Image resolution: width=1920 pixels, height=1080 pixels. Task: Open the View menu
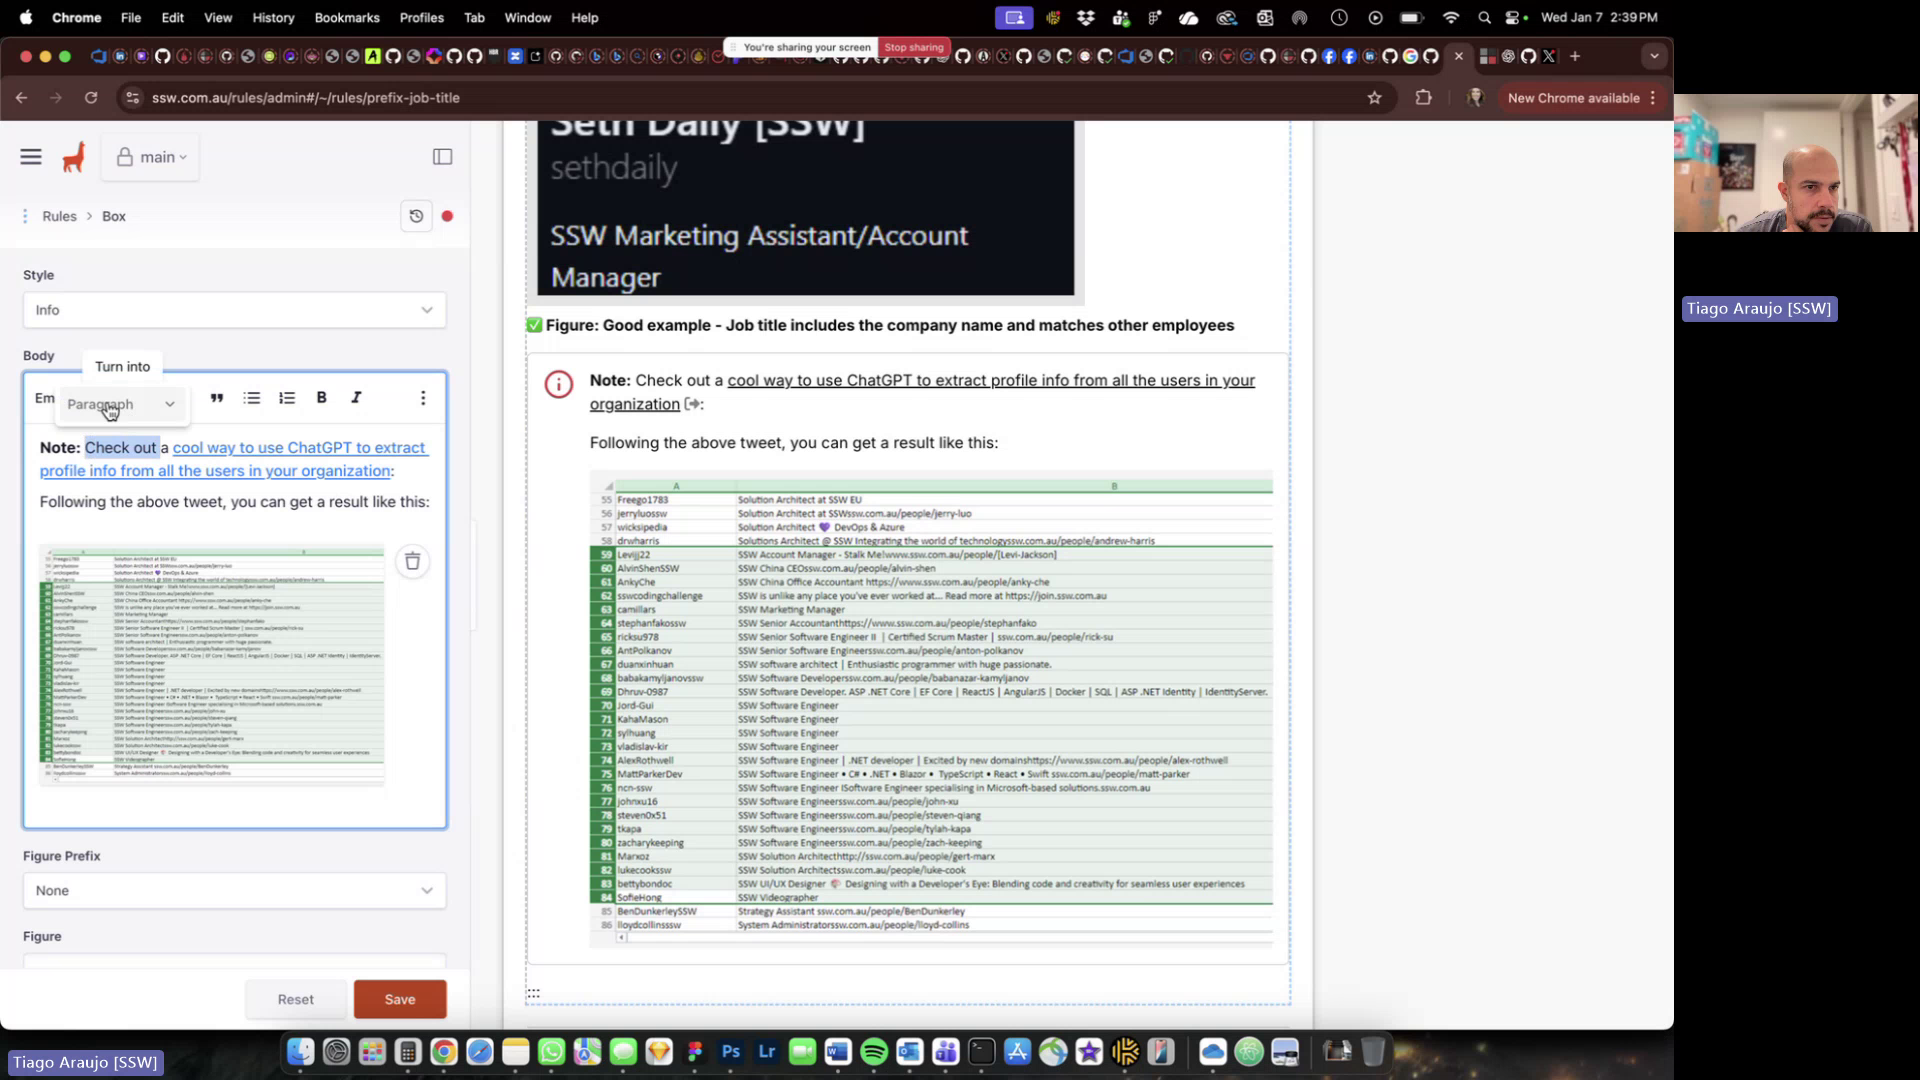(218, 18)
